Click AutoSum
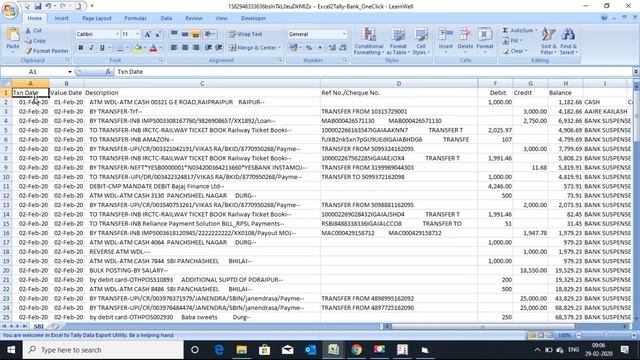 [x=520, y=30]
